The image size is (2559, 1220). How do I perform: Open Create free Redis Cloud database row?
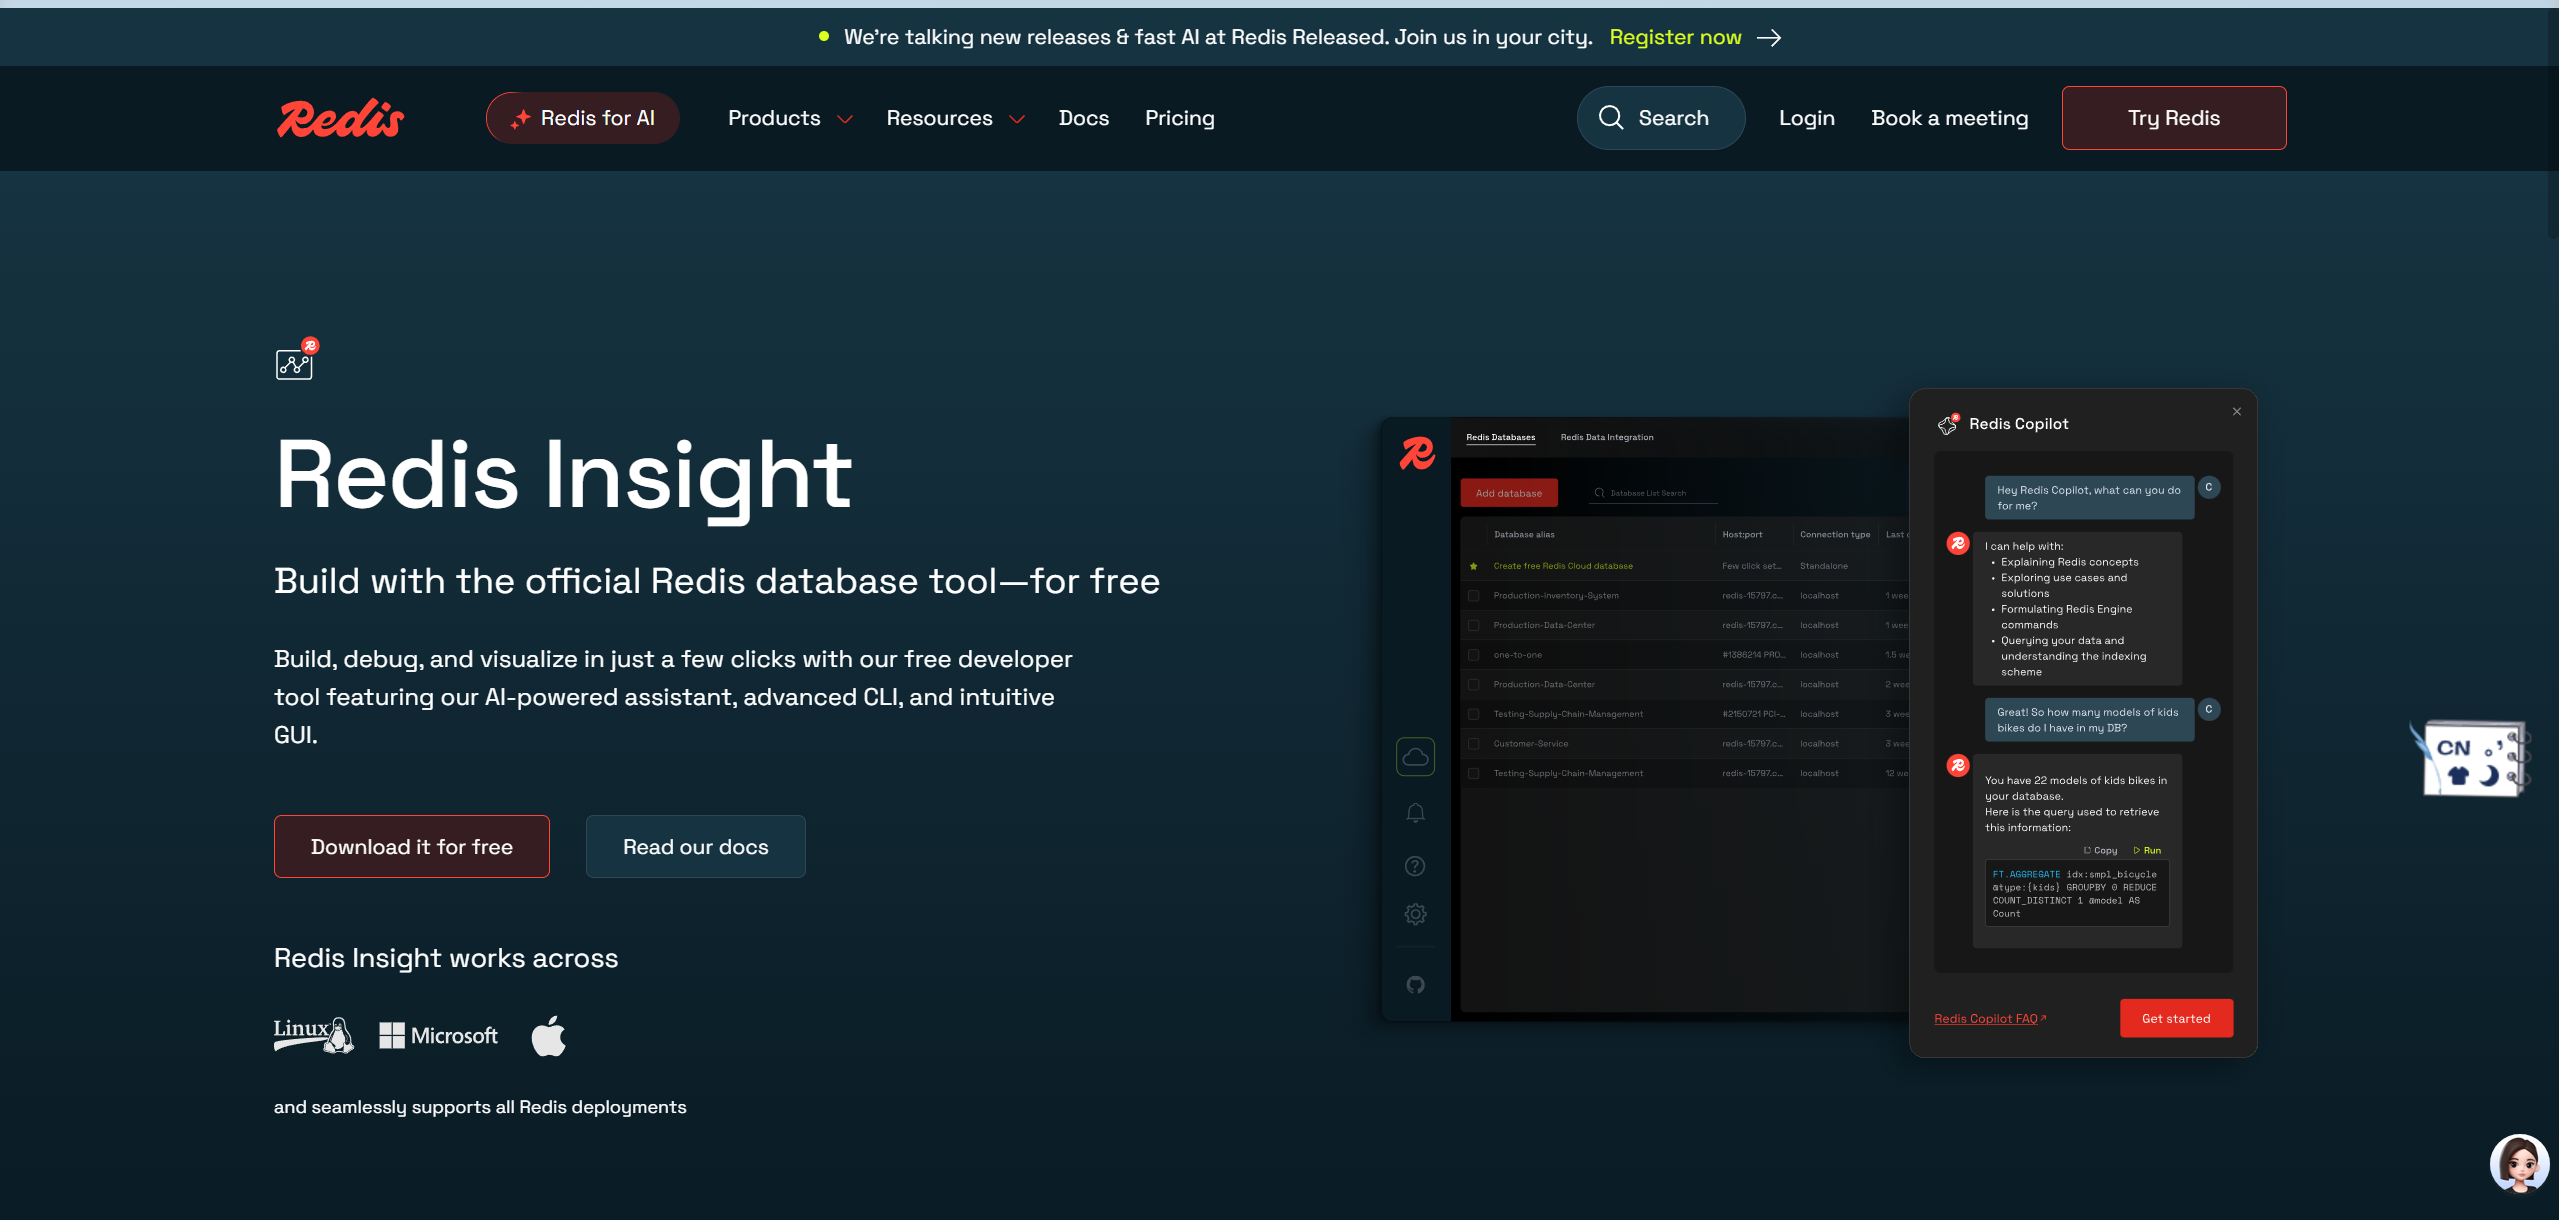[1563, 566]
